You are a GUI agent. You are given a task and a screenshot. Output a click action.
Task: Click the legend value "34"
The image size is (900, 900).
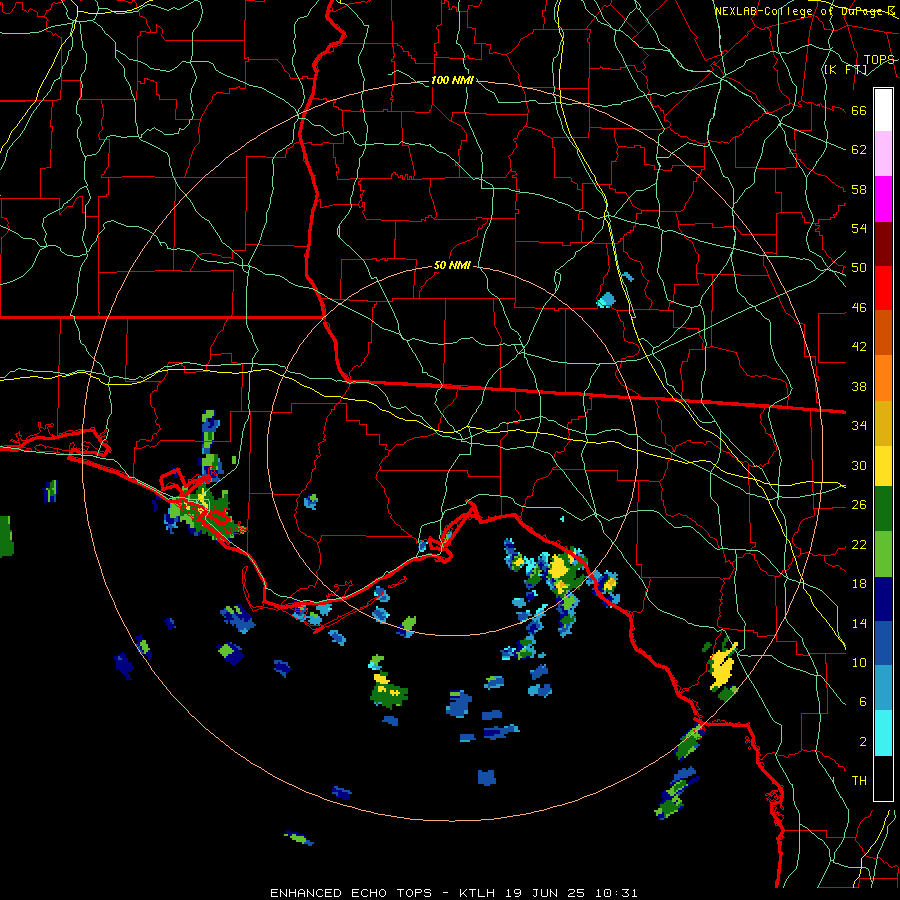859,425
